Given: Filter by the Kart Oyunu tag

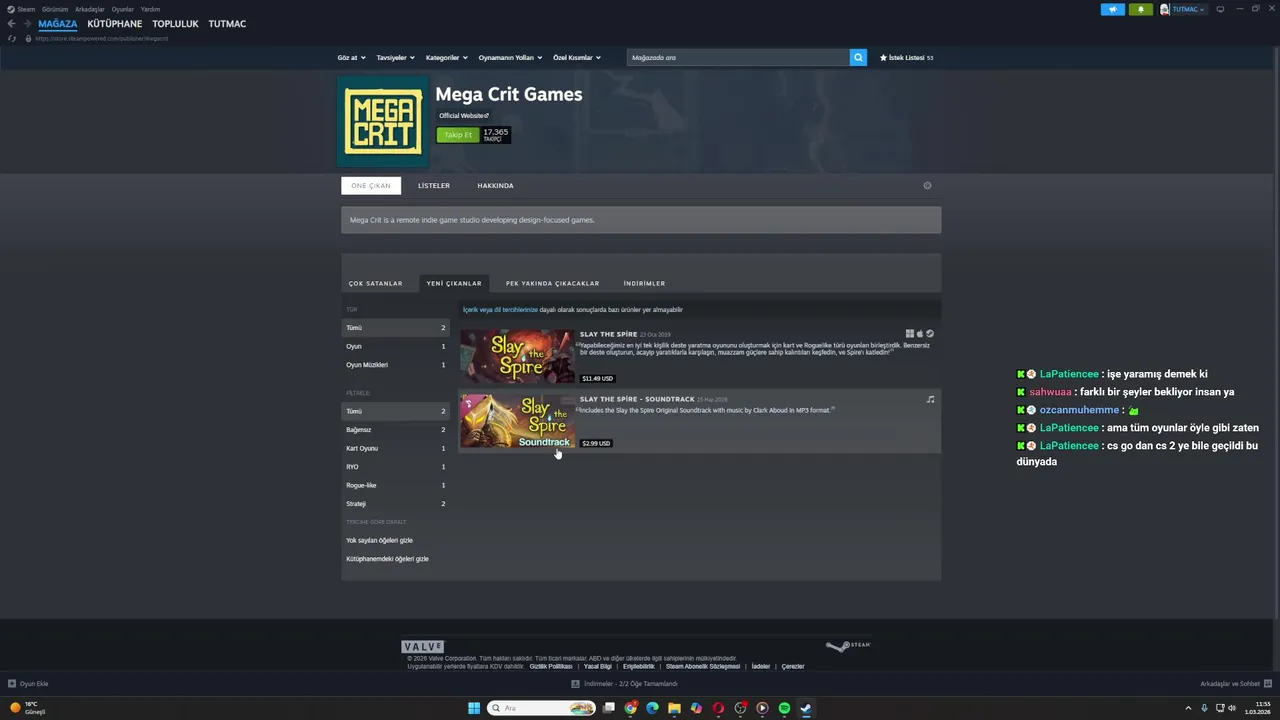Looking at the screenshot, I should coord(396,449).
